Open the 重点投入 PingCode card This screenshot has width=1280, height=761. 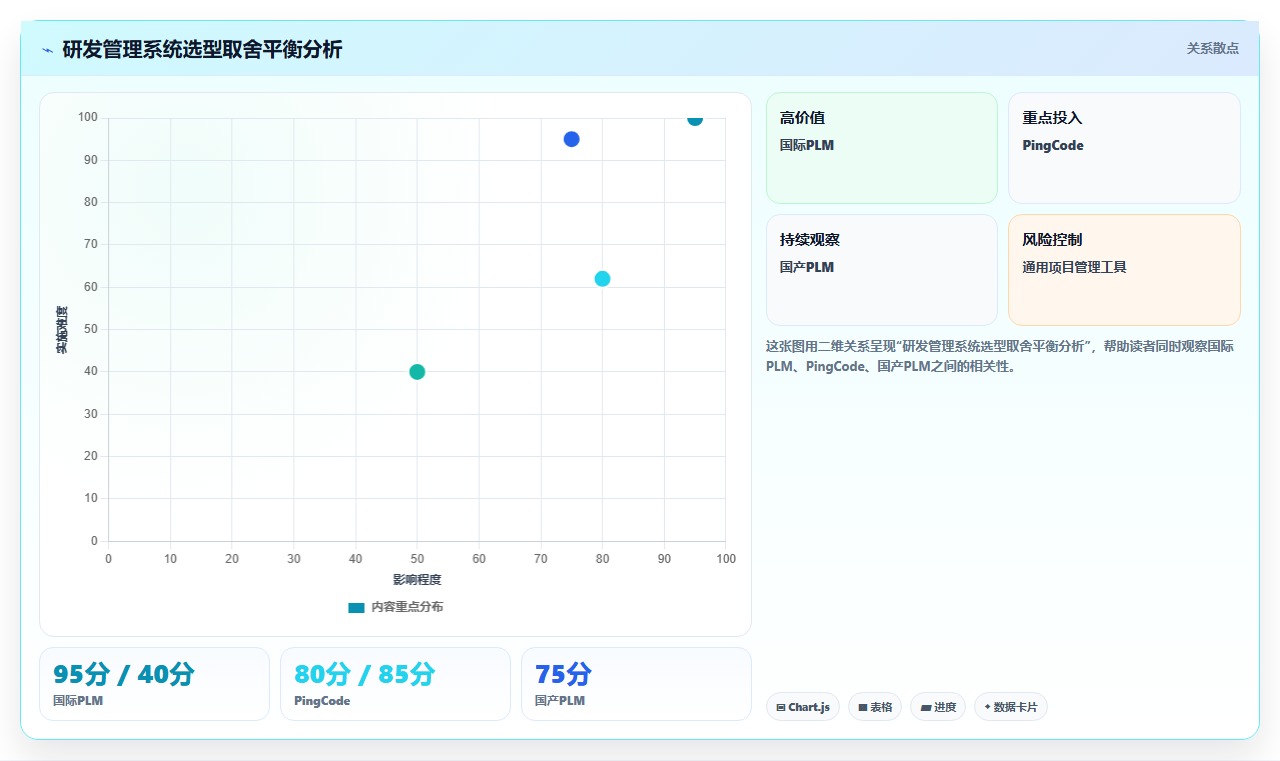[x=1124, y=148]
